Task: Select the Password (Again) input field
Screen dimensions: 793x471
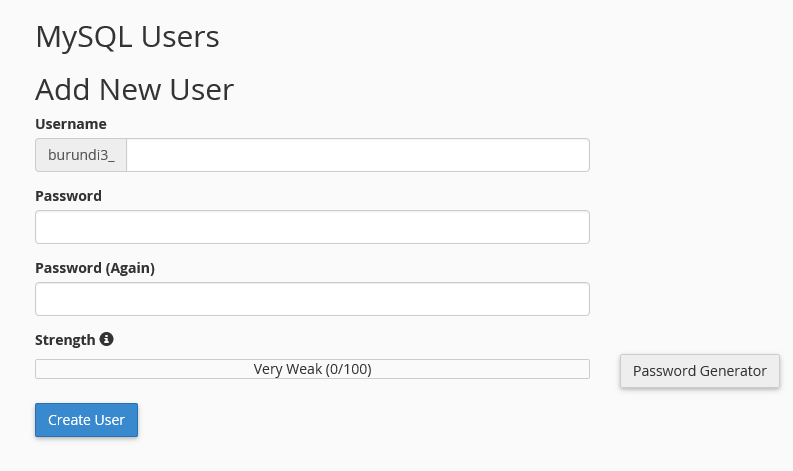Action: [x=312, y=299]
